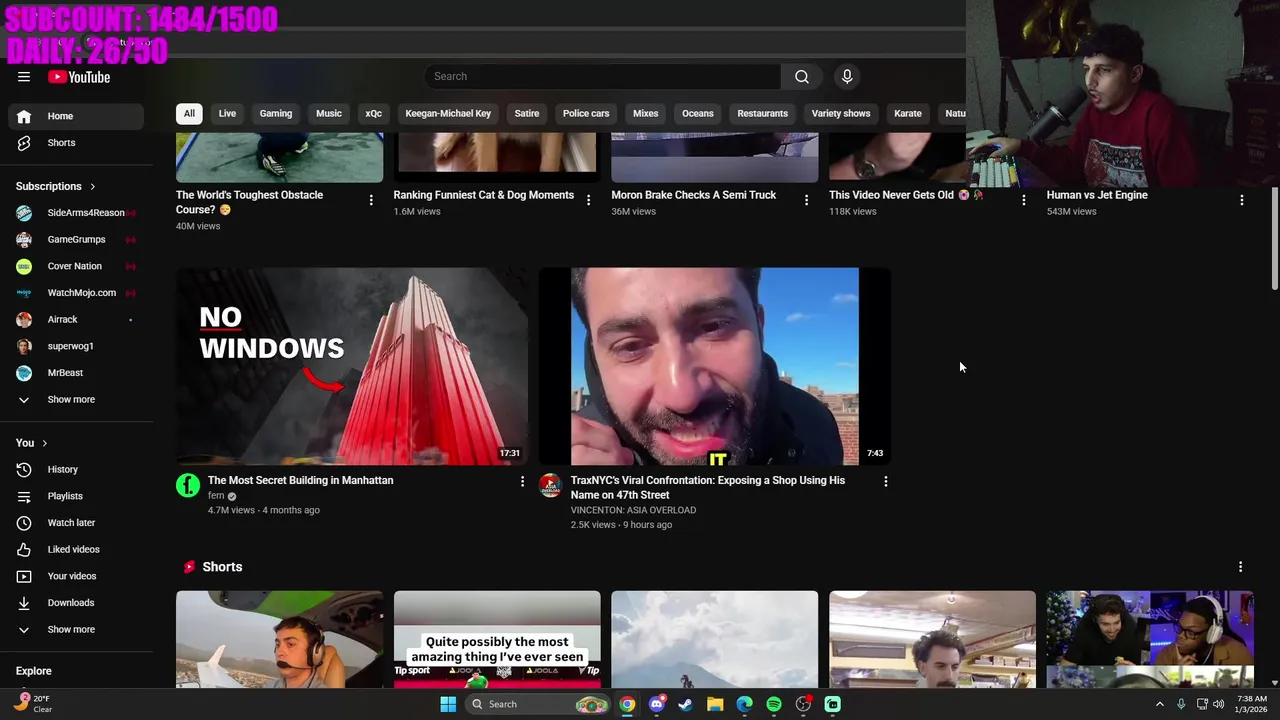This screenshot has height=720, width=1280.
Task: Expand Show more under Subscriptions
Action: coord(76,400)
